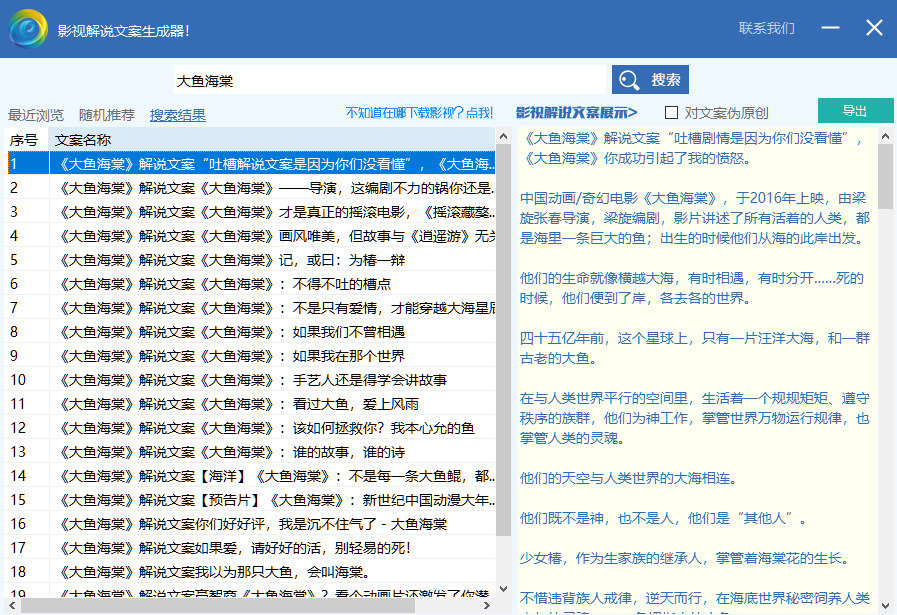Click the list vertical scrollbar thumb
897x615 pixels.
[x=503, y=340]
